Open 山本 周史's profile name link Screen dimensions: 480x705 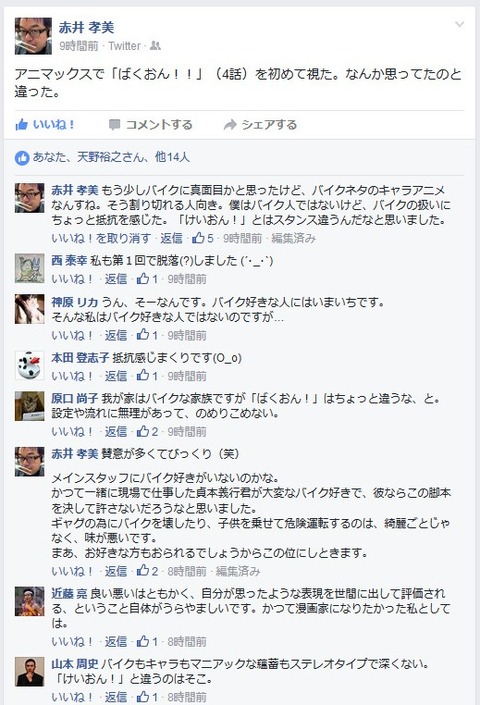coord(75,664)
